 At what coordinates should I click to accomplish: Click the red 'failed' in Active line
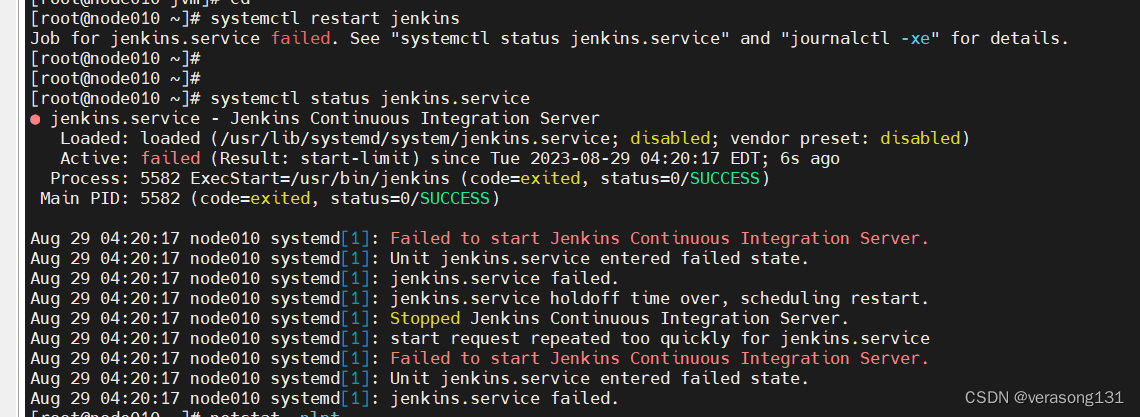point(171,158)
